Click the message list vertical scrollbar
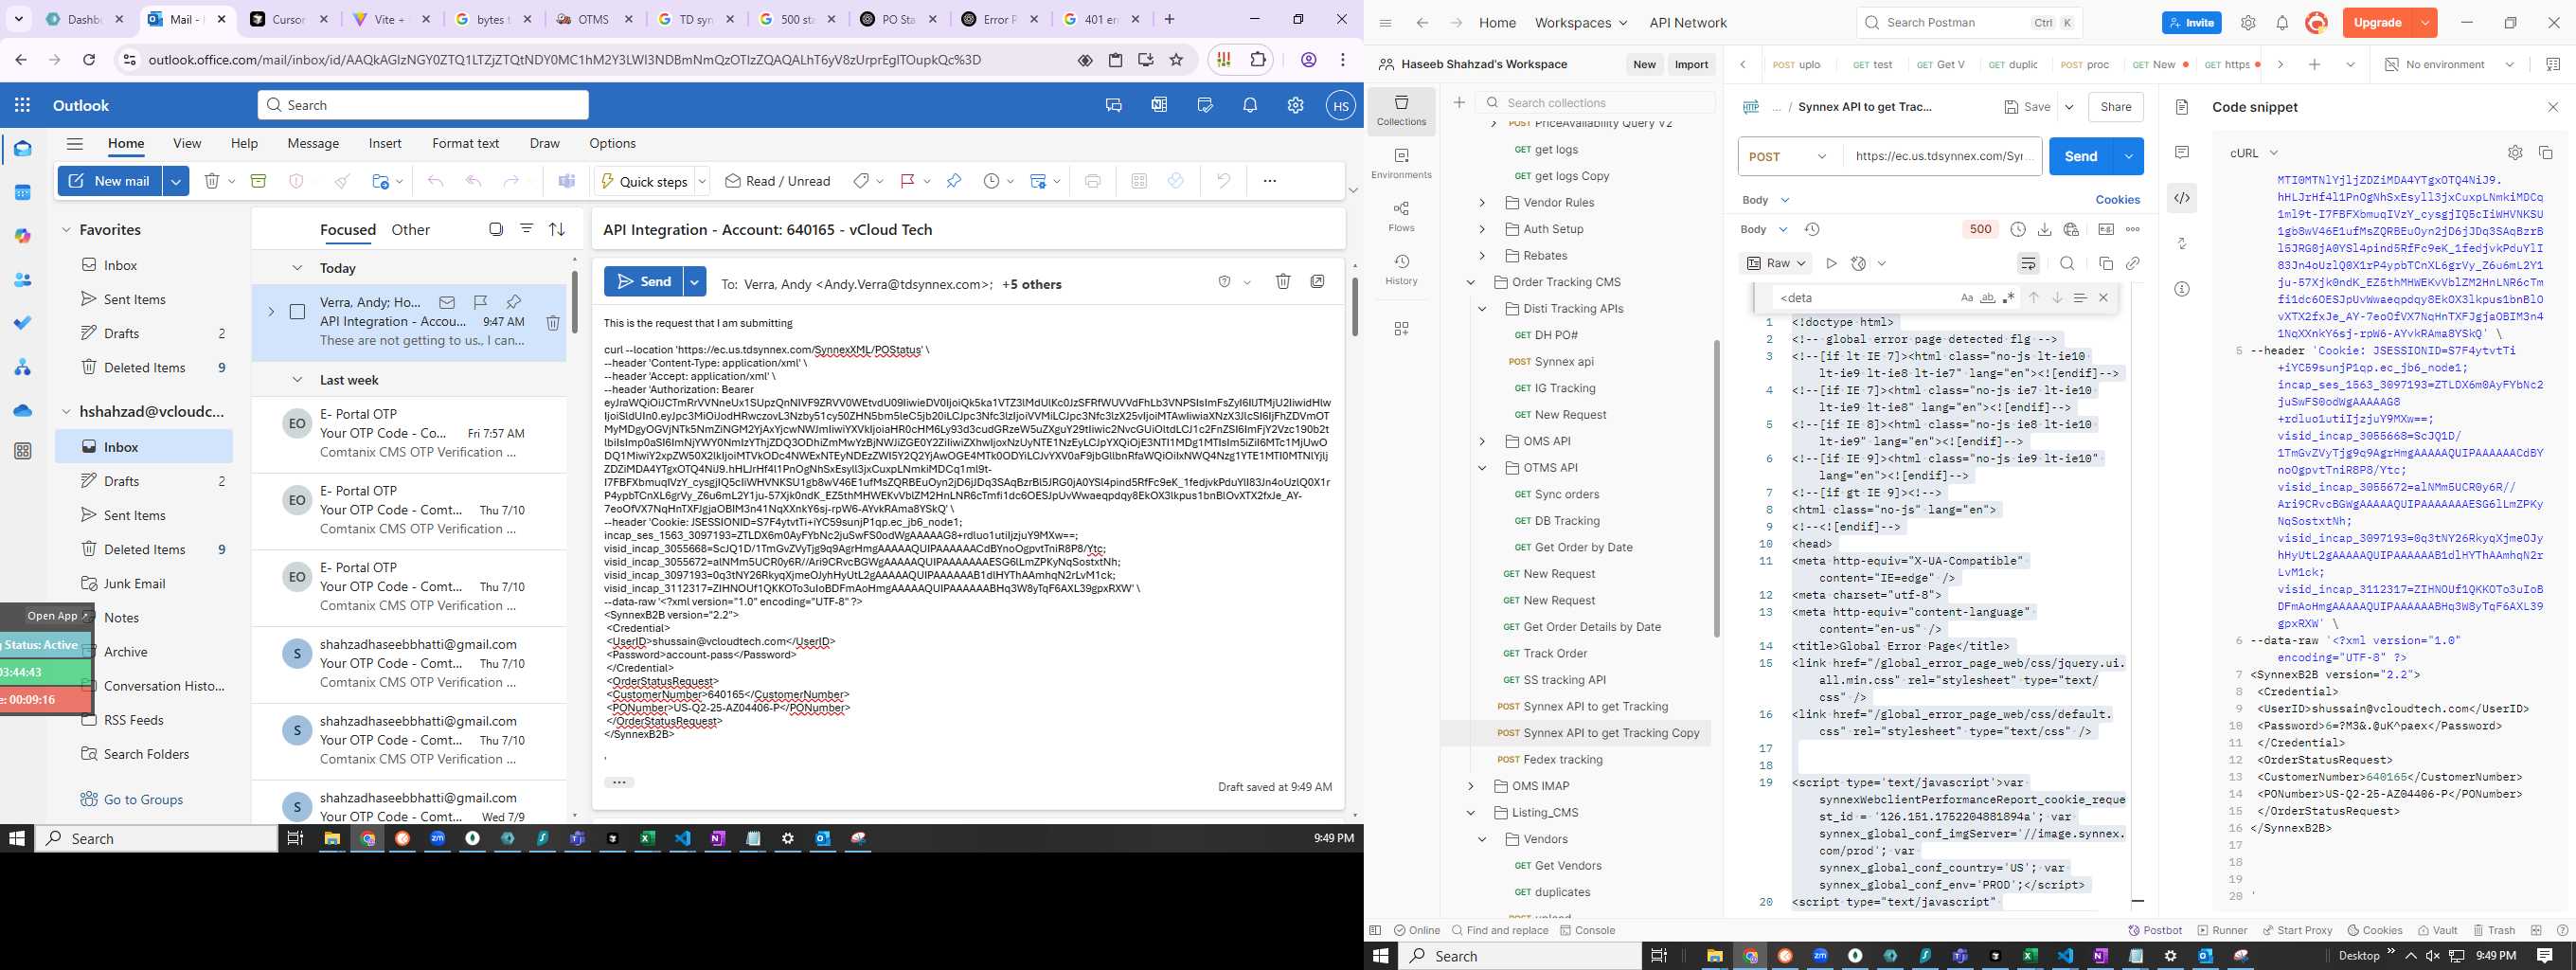Viewport: 2576px width, 970px height. [x=574, y=303]
